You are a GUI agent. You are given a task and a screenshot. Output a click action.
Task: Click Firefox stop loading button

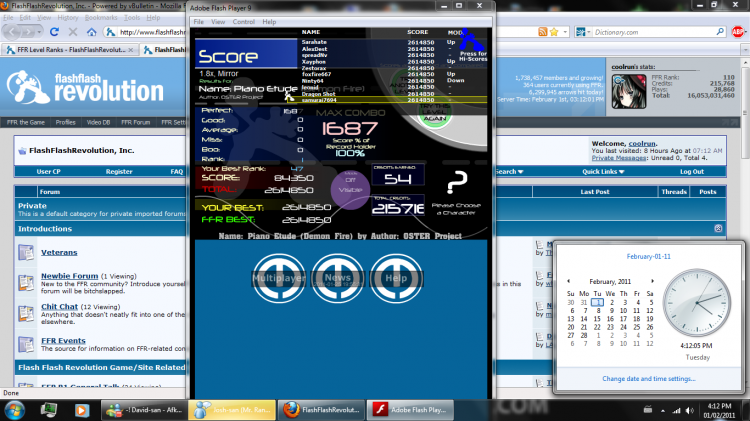tap(73, 32)
